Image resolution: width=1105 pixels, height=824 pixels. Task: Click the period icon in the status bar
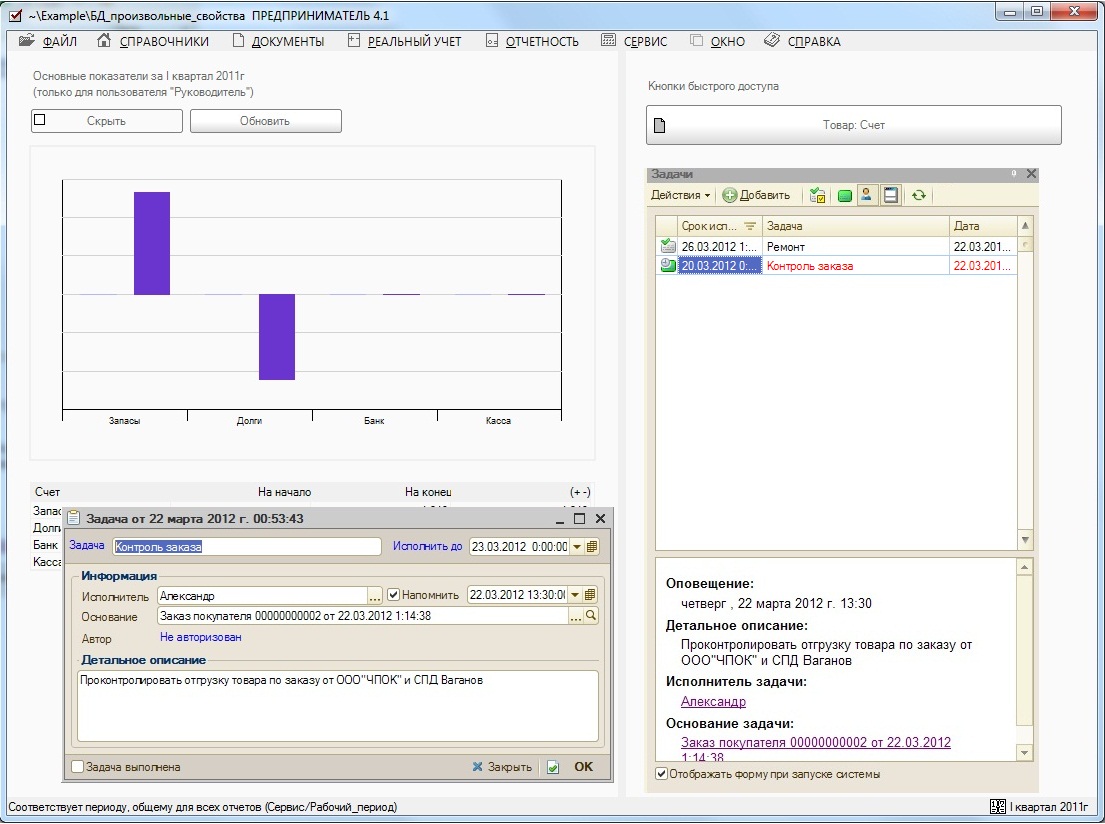(x=997, y=806)
